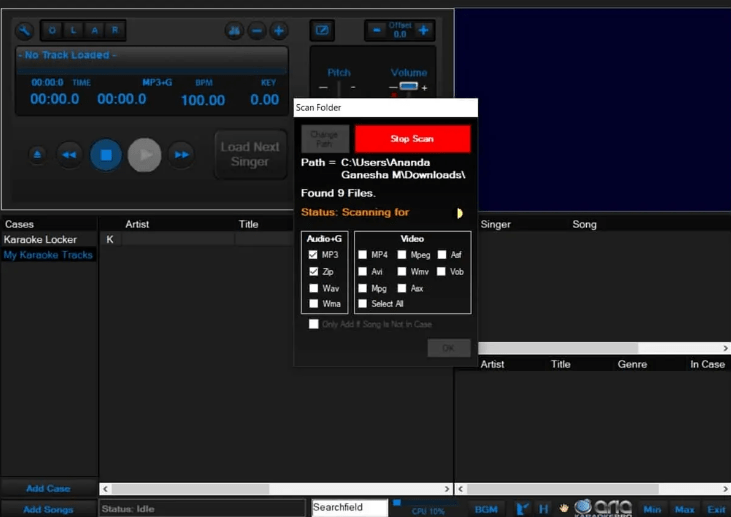Click the red Stop Scan button
The width and height of the screenshot is (731, 517).
pyautogui.click(x=412, y=139)
